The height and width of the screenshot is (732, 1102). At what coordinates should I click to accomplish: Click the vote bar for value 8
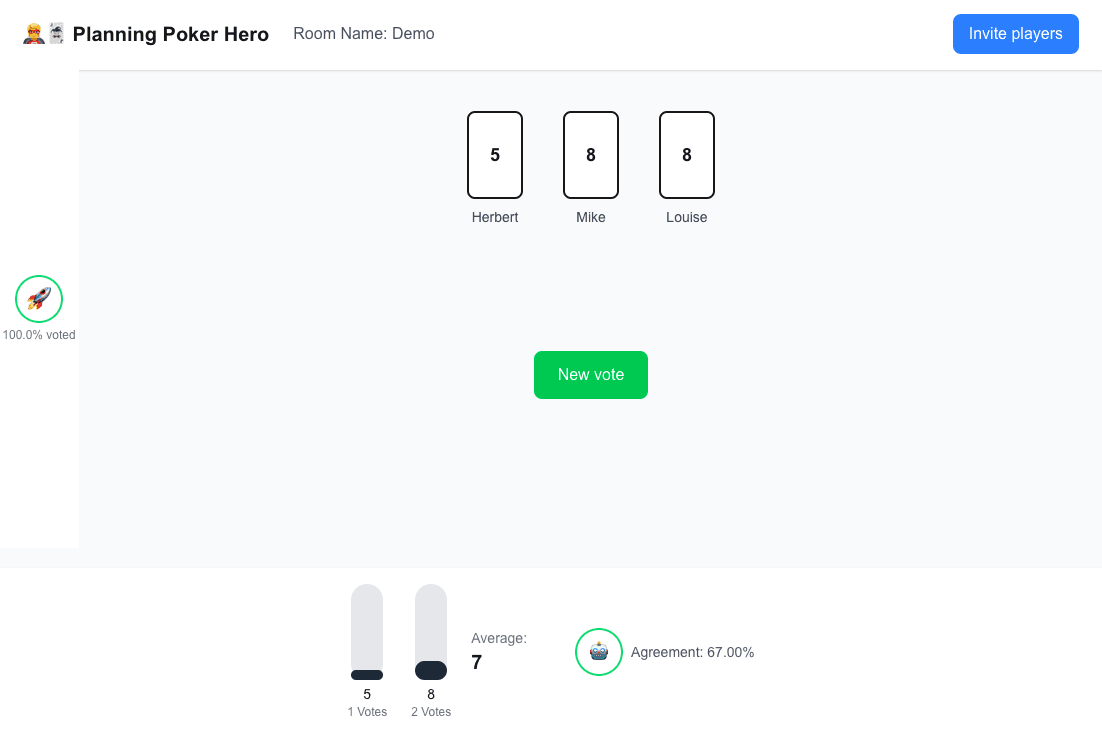(x=430, y=630)
